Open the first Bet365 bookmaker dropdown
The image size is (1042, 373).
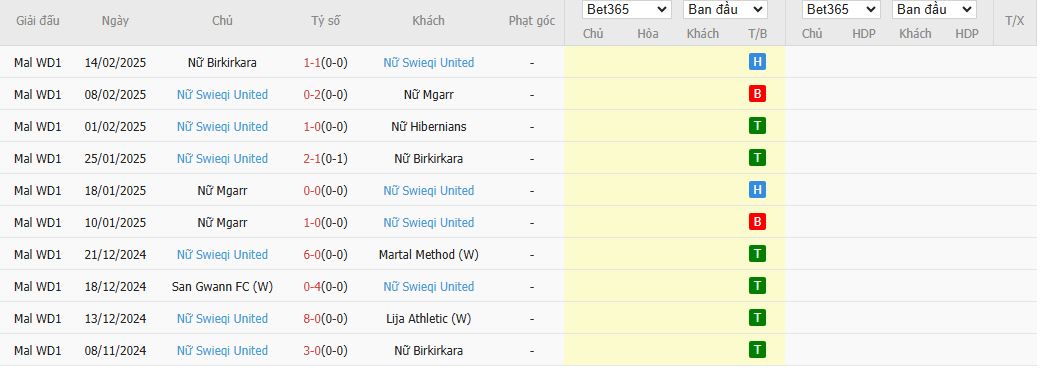click(627, 9)
